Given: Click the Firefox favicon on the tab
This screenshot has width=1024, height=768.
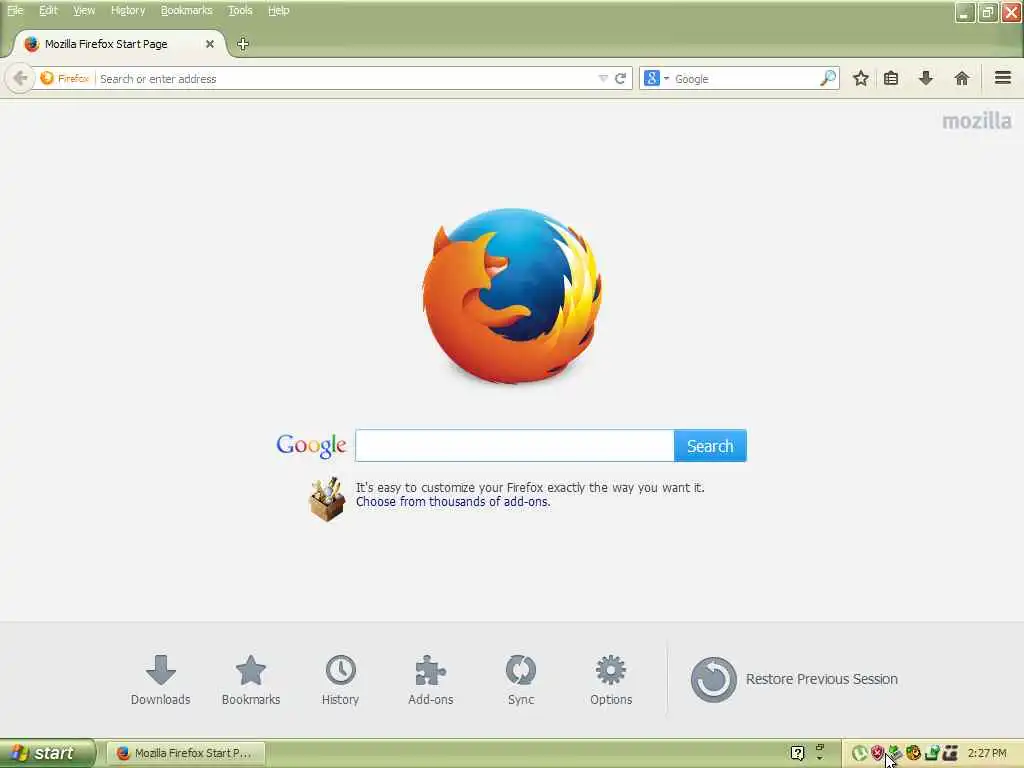Looking at the screenshot, I should 31,44.
